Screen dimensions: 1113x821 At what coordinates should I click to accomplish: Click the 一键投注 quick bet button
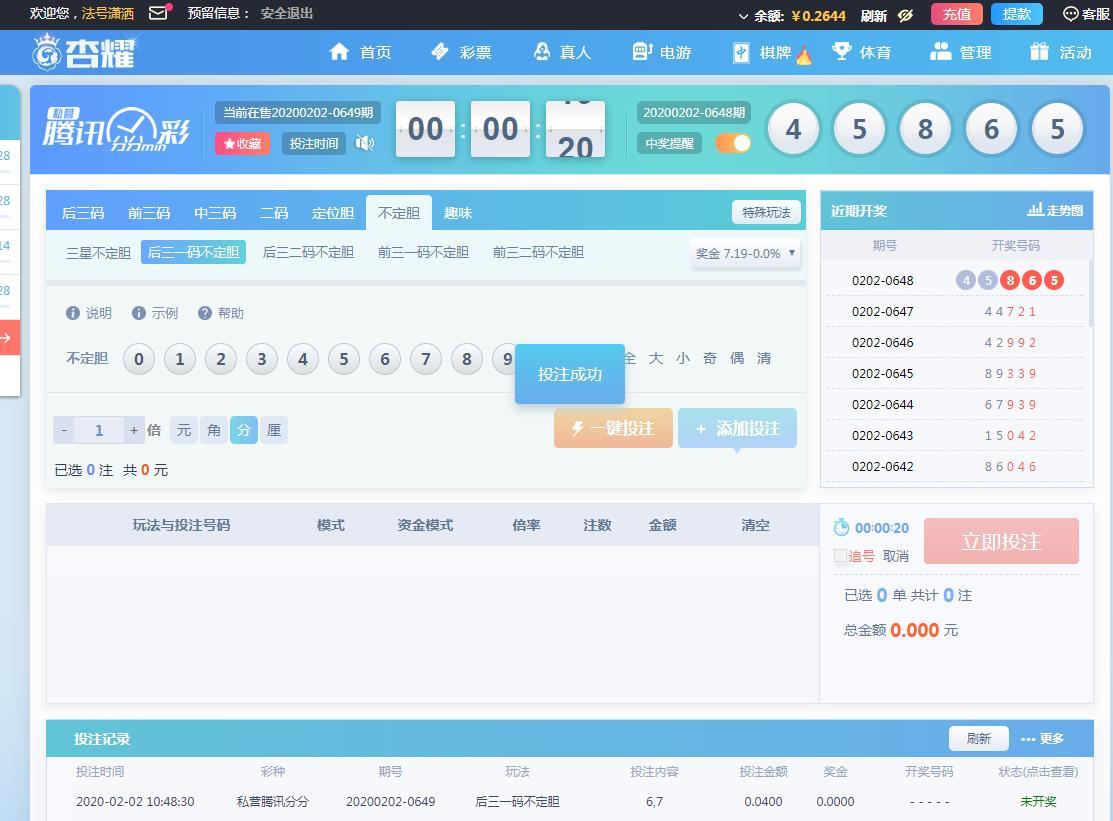pos(613,428)
